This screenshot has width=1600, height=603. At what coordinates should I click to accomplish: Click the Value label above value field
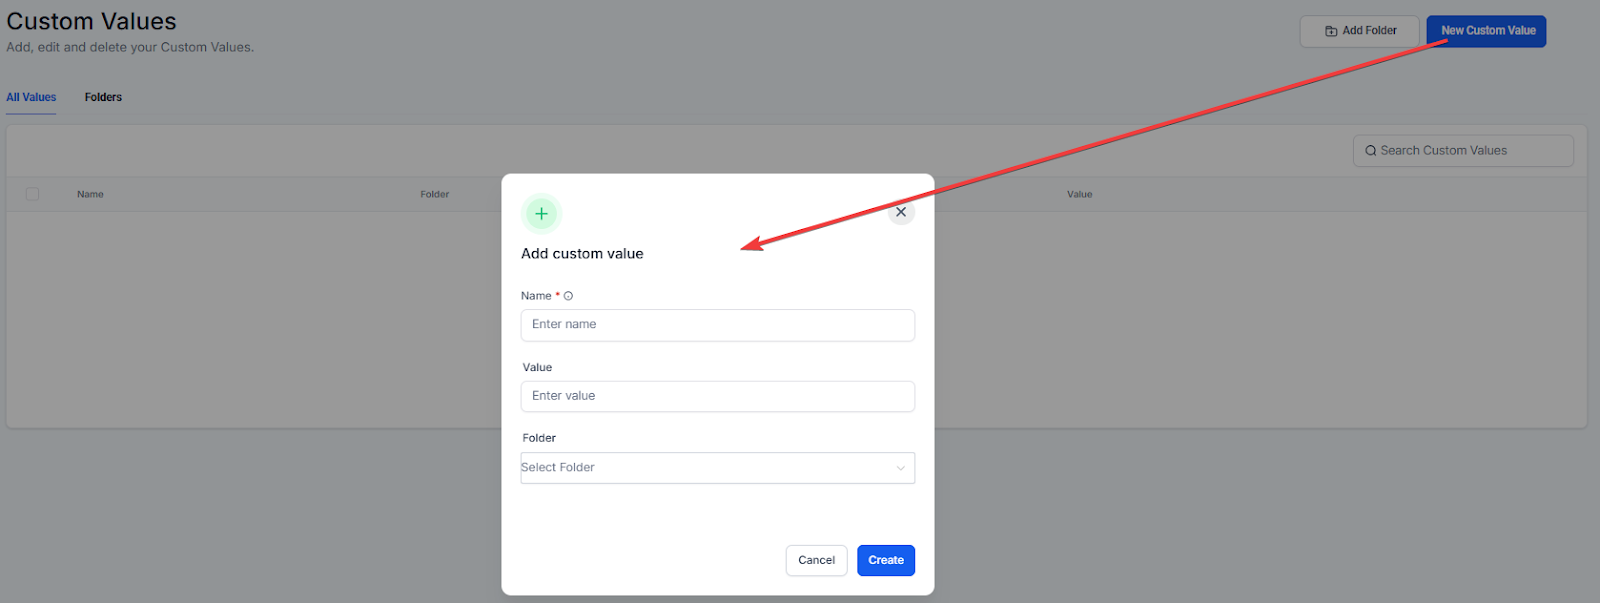click(537, 368)
